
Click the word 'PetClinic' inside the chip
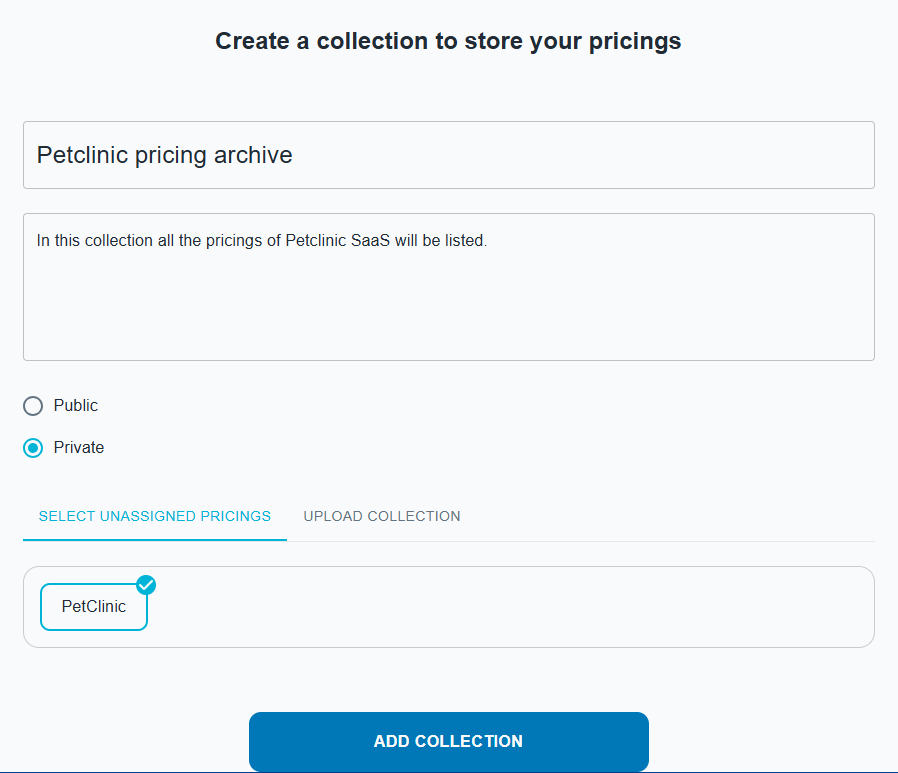[94, 607]
